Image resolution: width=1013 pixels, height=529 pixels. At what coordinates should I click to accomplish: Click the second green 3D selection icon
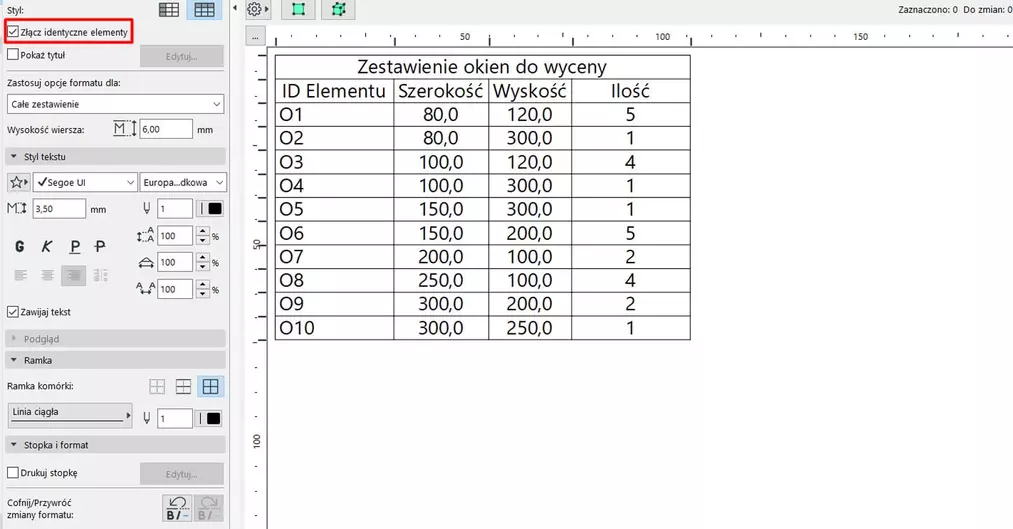coord(338,9)
